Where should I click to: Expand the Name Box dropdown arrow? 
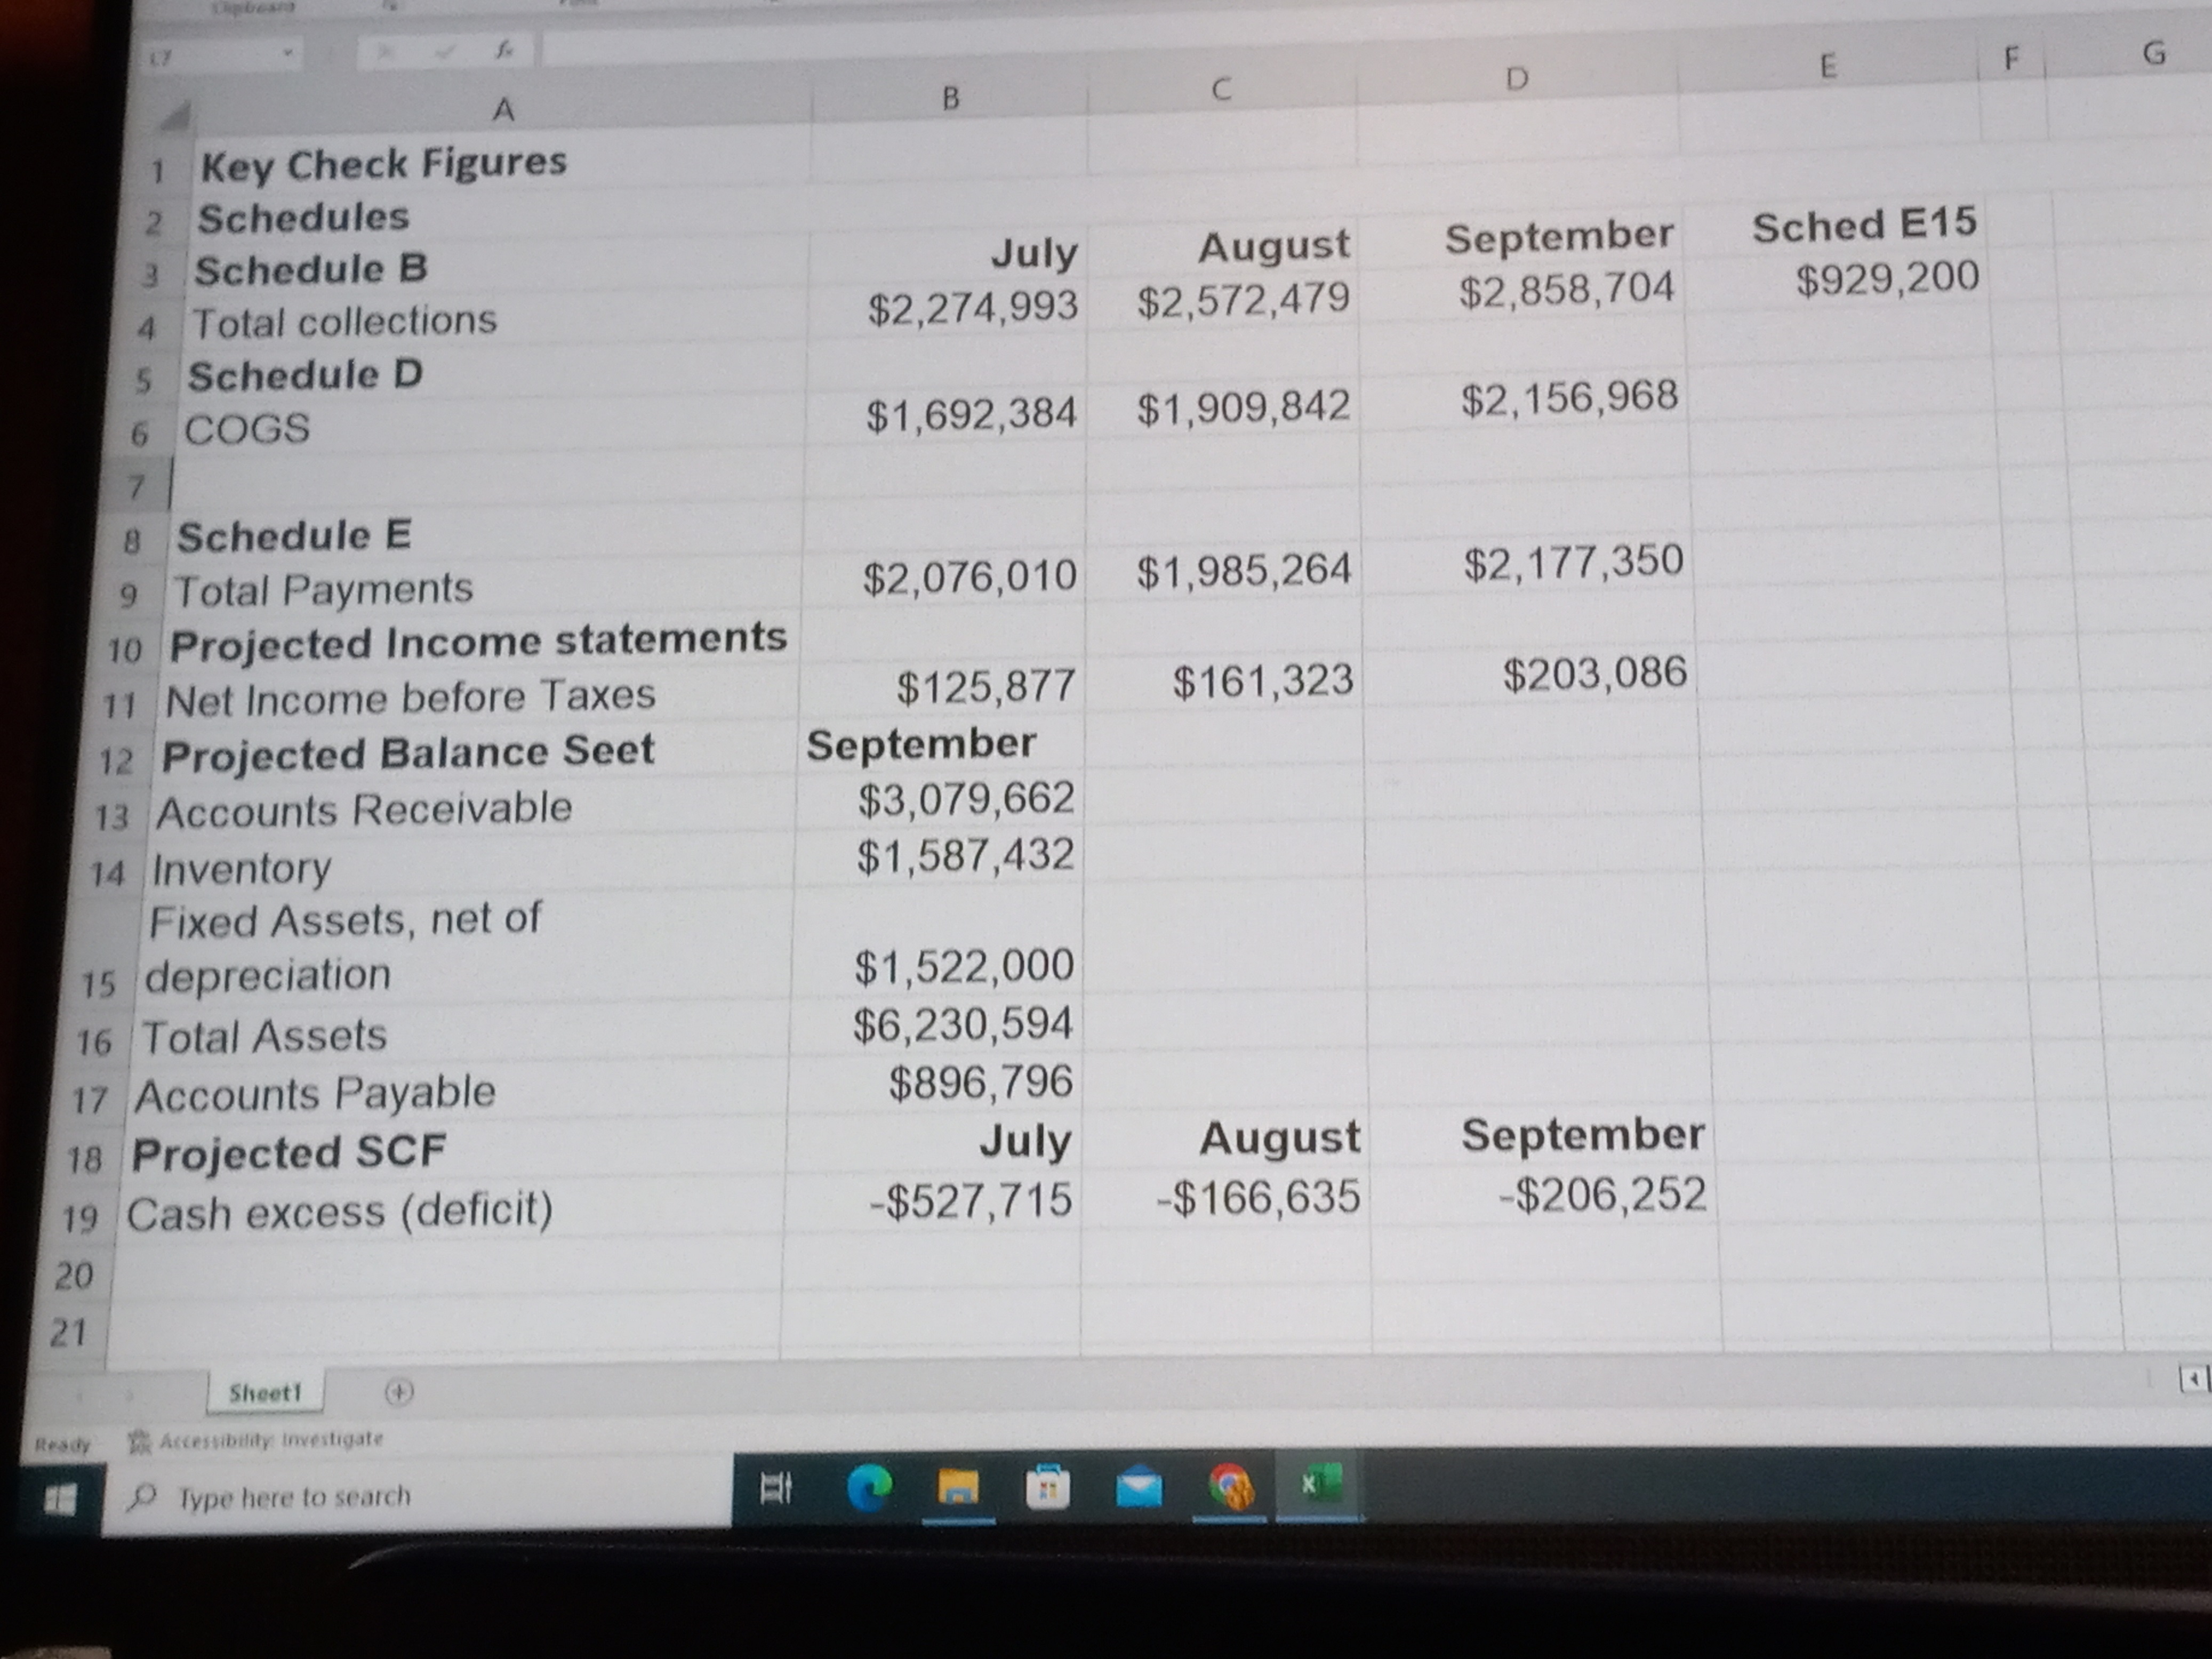289,52
